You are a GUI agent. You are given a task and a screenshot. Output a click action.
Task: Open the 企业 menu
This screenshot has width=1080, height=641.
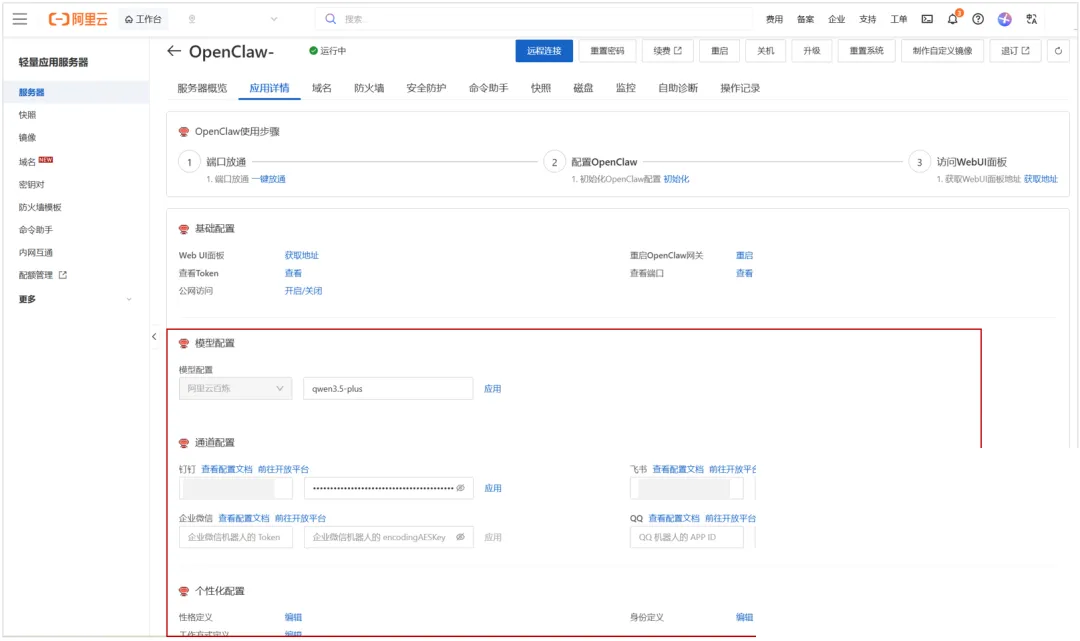click(x=836, y=19)
